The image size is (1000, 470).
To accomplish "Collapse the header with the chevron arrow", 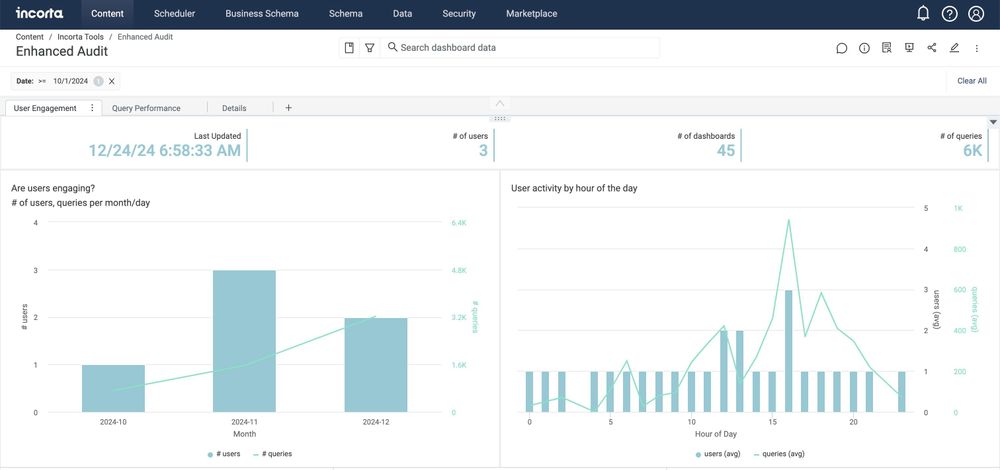I will click(500, 103).
